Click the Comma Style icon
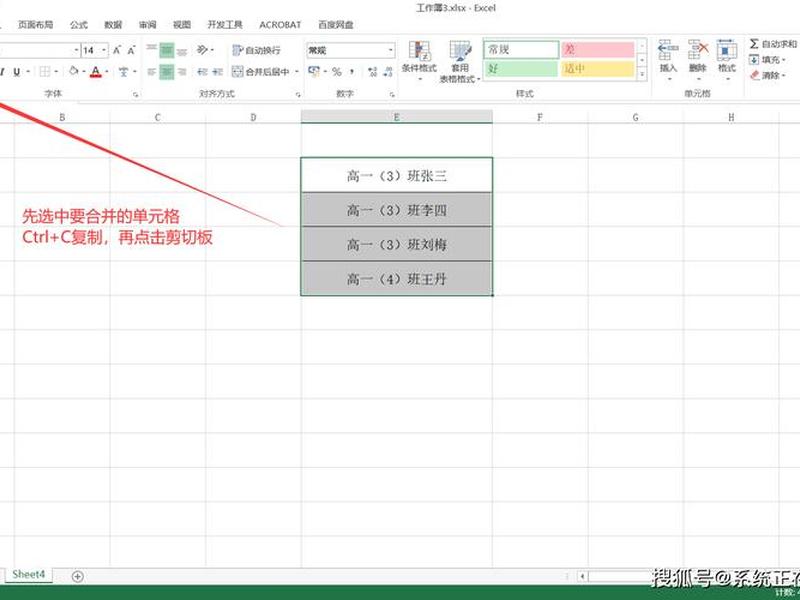 (x=352, y=71)
